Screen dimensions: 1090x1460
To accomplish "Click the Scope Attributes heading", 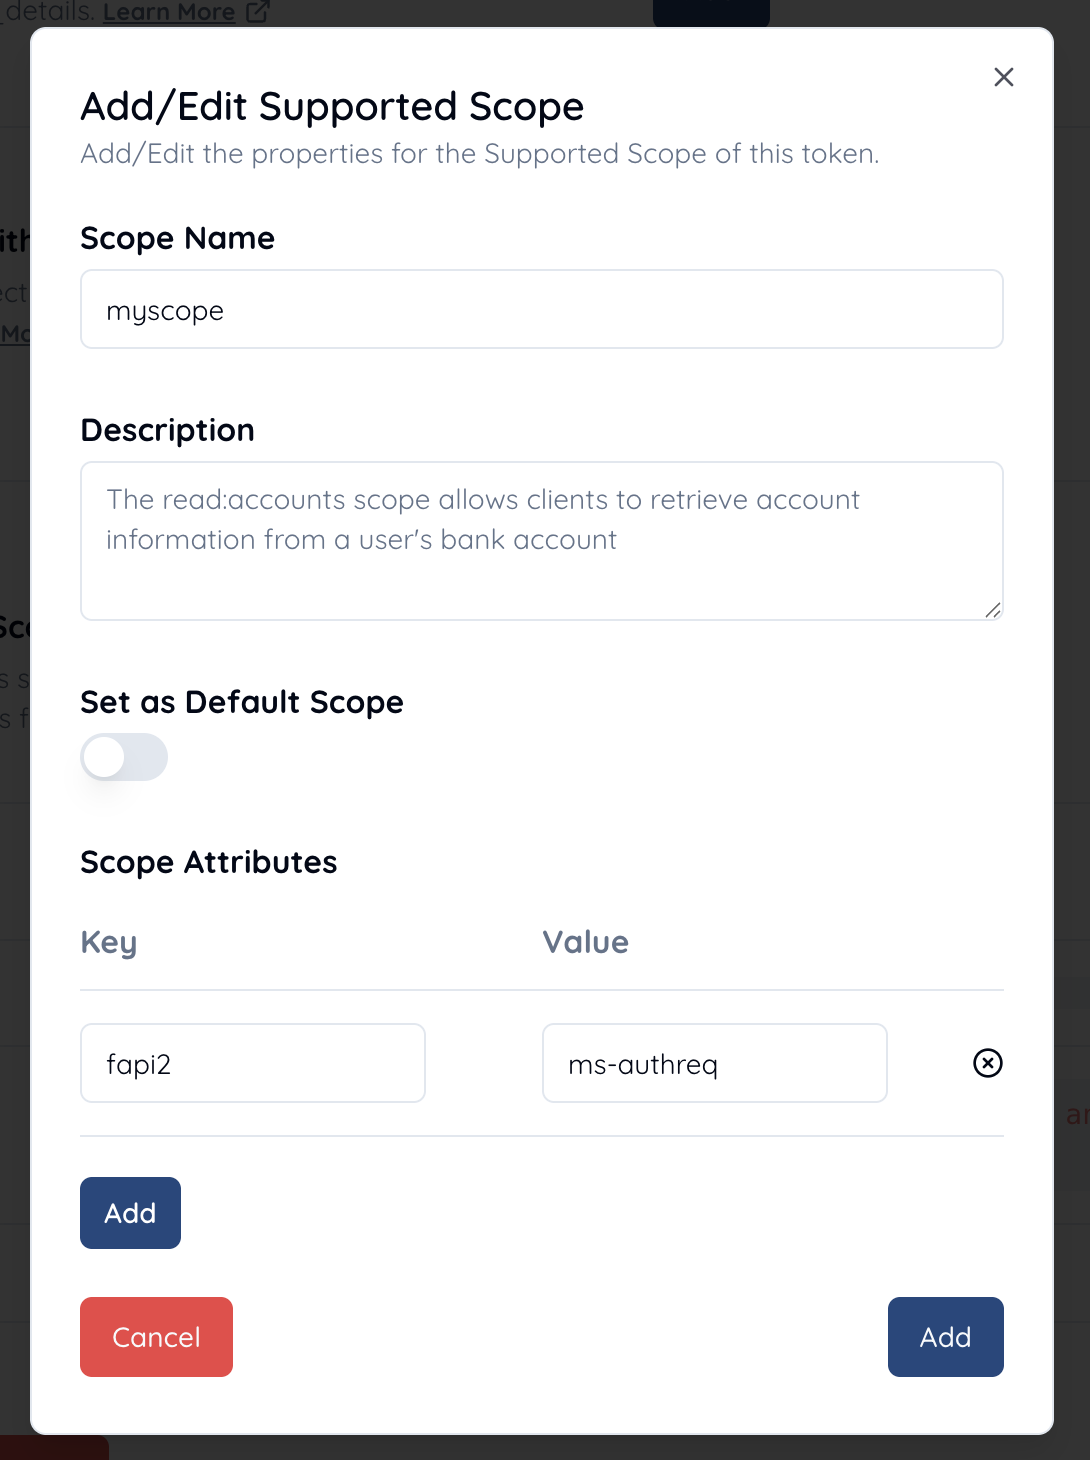I will coord(209,862).
